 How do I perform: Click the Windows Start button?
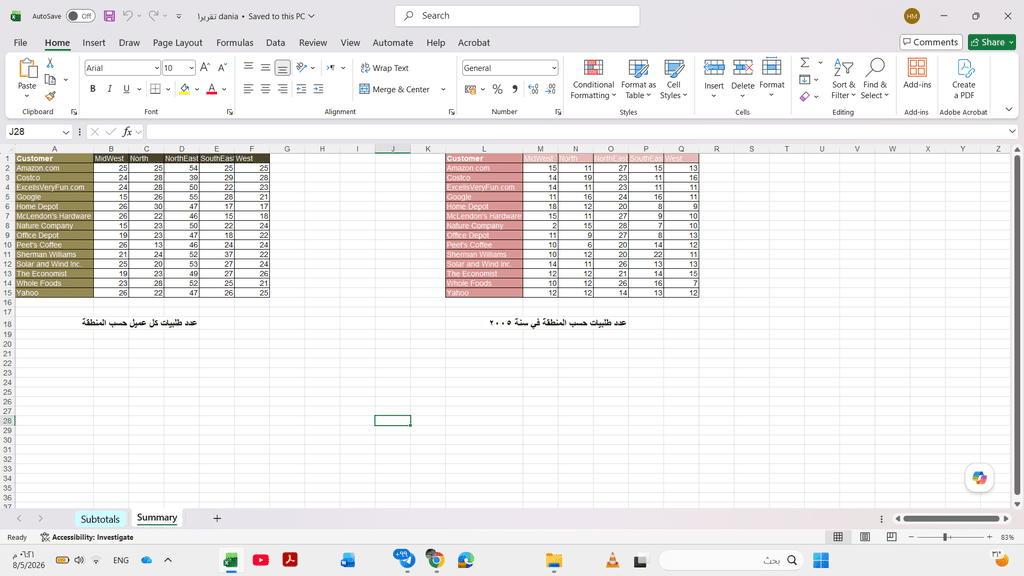click(x=821, y=560)
